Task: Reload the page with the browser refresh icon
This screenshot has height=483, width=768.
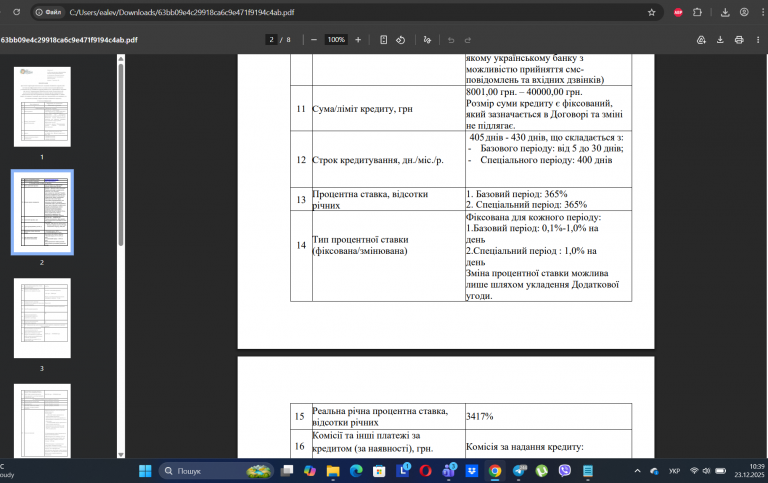Action: coord(17,12)
